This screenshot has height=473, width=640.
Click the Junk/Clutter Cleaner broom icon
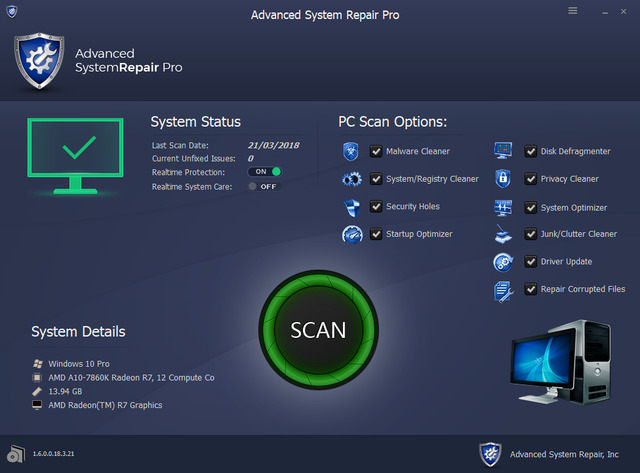coord(504,235)
